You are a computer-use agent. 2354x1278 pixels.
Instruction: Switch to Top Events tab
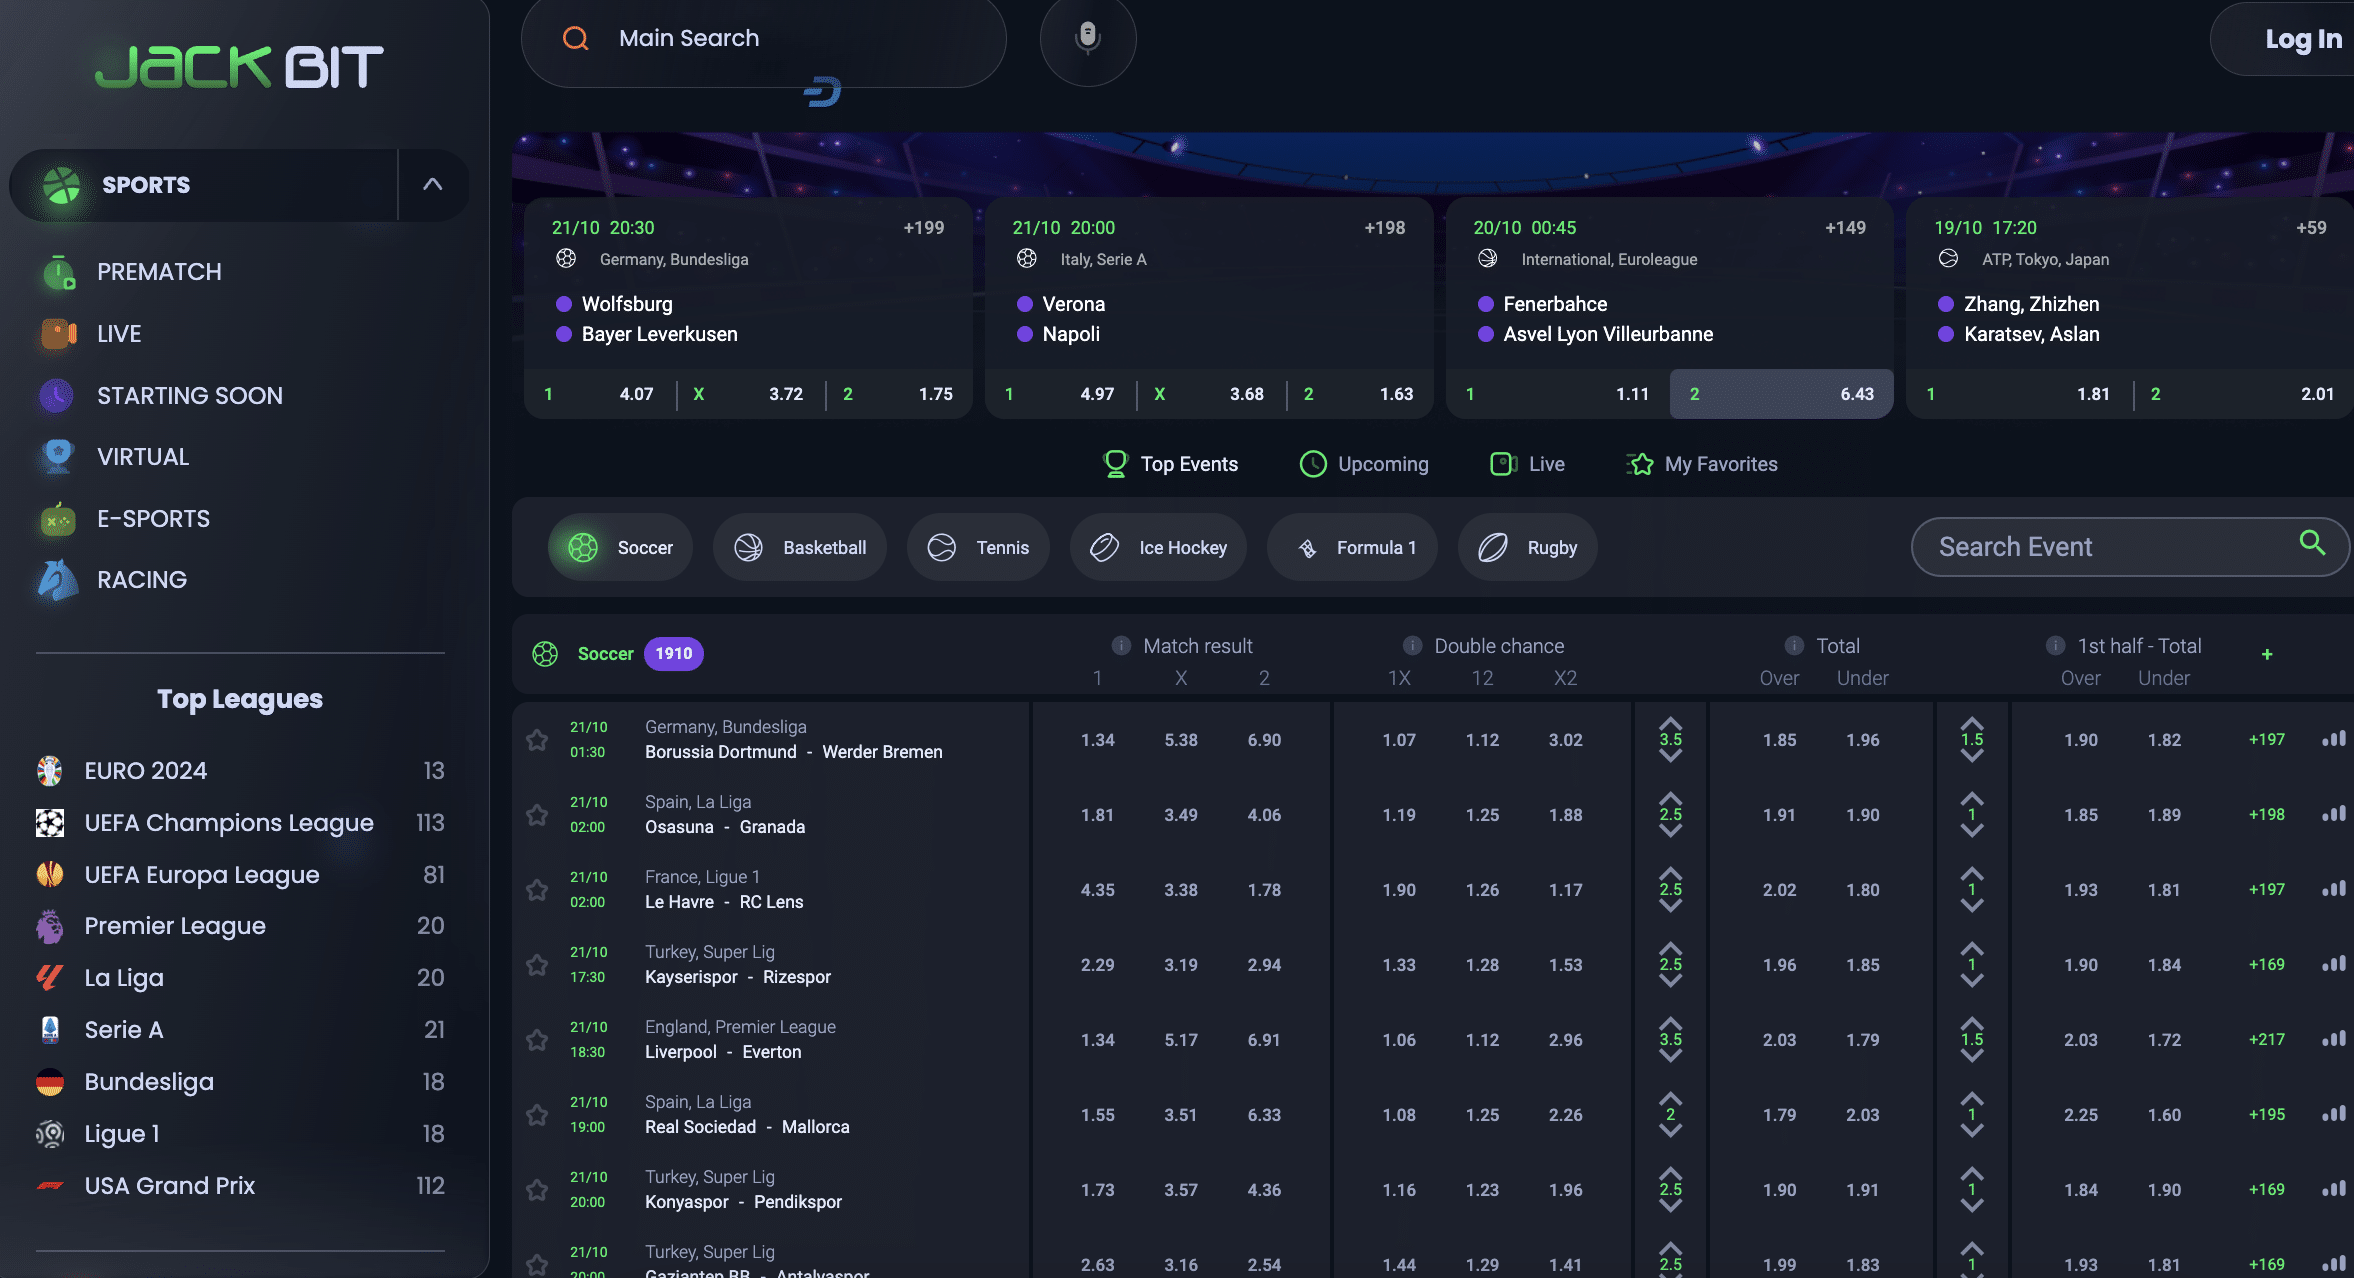coord(1170,464)
